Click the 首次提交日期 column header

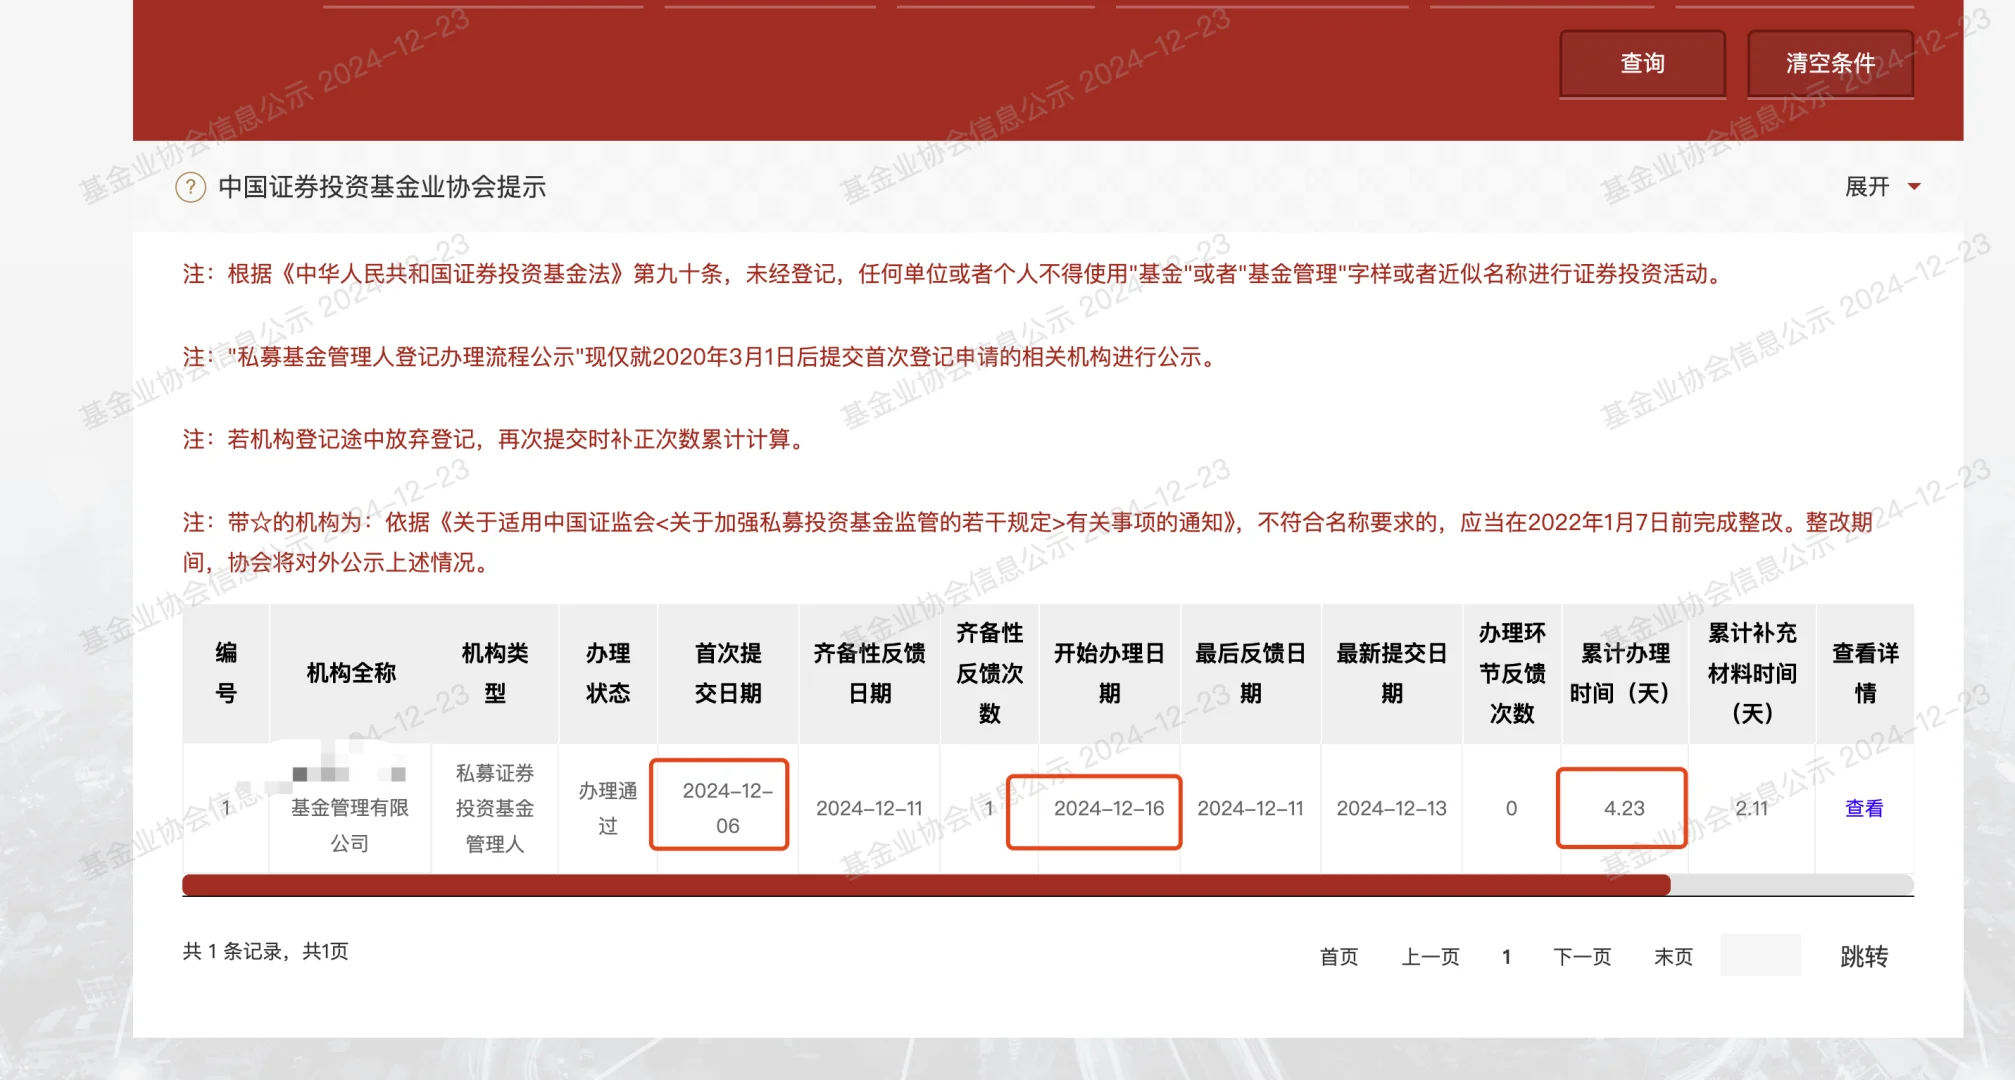click(x=728, y=673)
